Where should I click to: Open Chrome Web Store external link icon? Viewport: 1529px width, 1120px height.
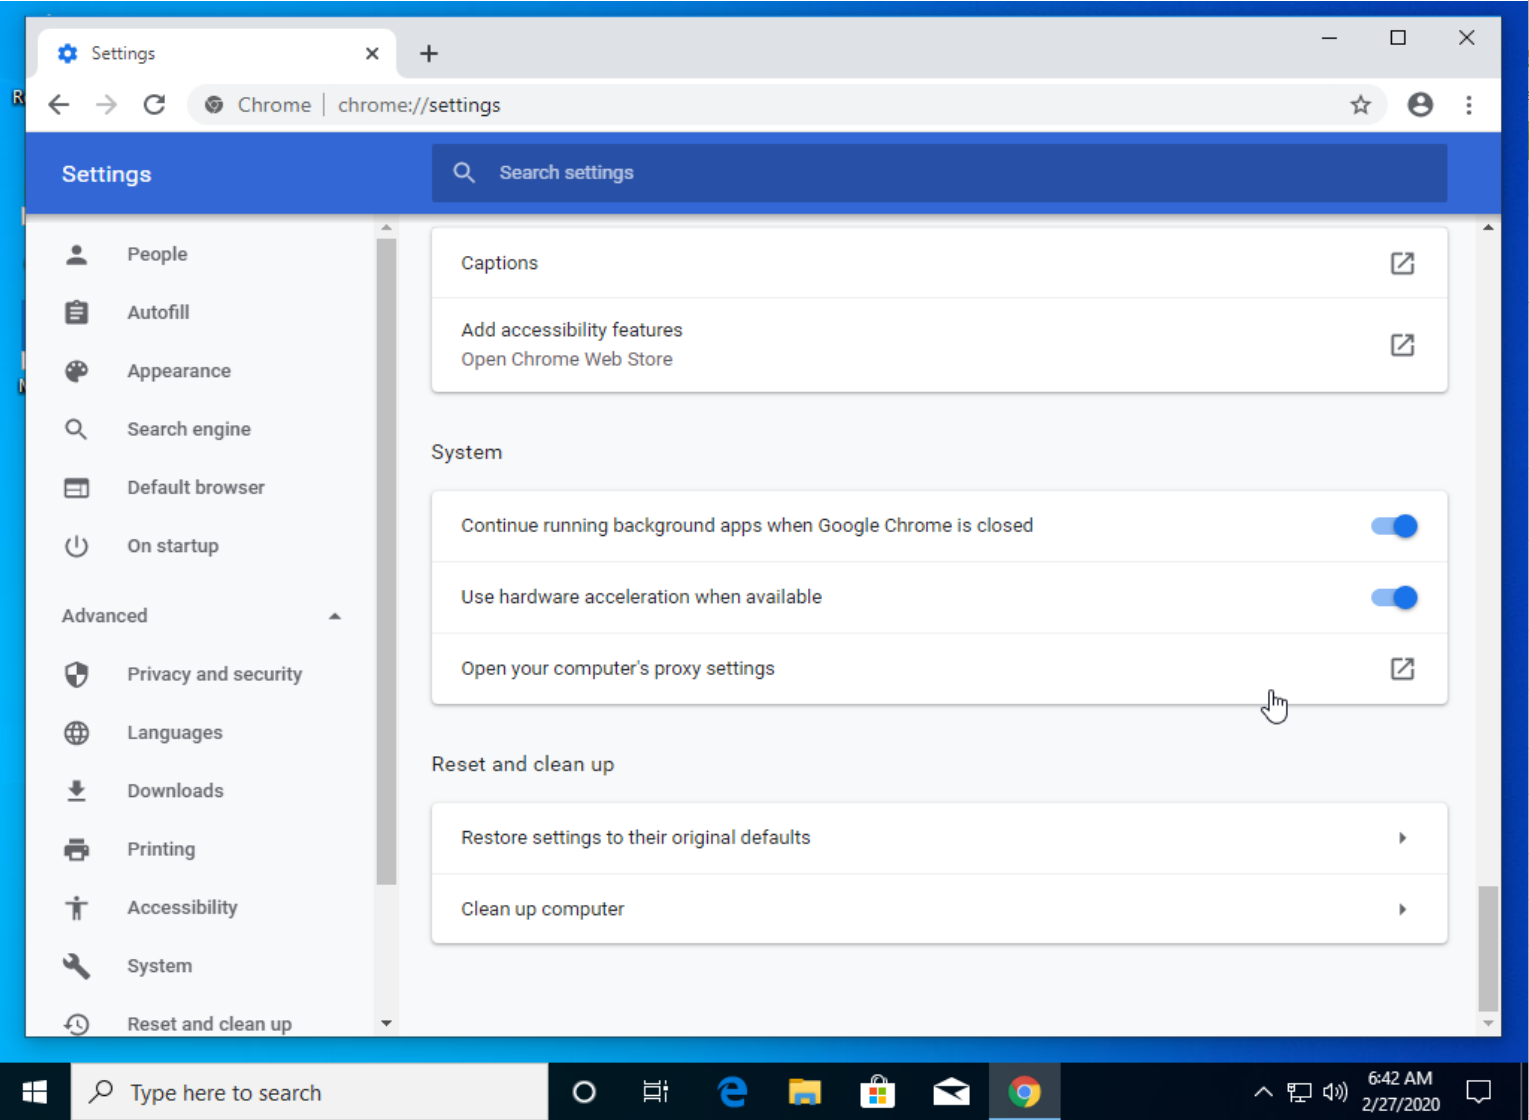click(x=1402, y=345)
